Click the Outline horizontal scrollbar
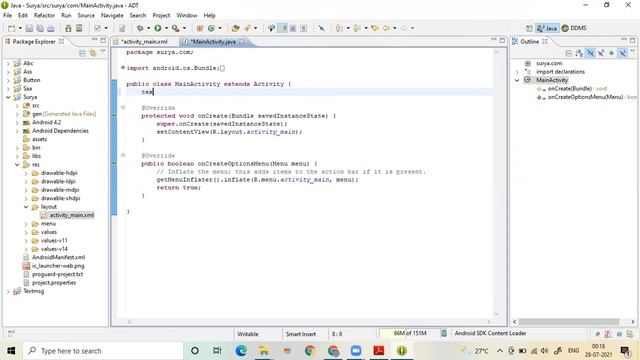 click(569, 322)
